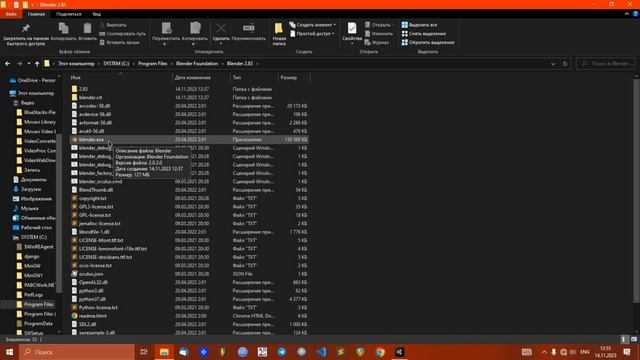Switch to the Главная ribbon tab
This screenshot has height=360, width=640.
pyautogui.click(x=36, y=14)
